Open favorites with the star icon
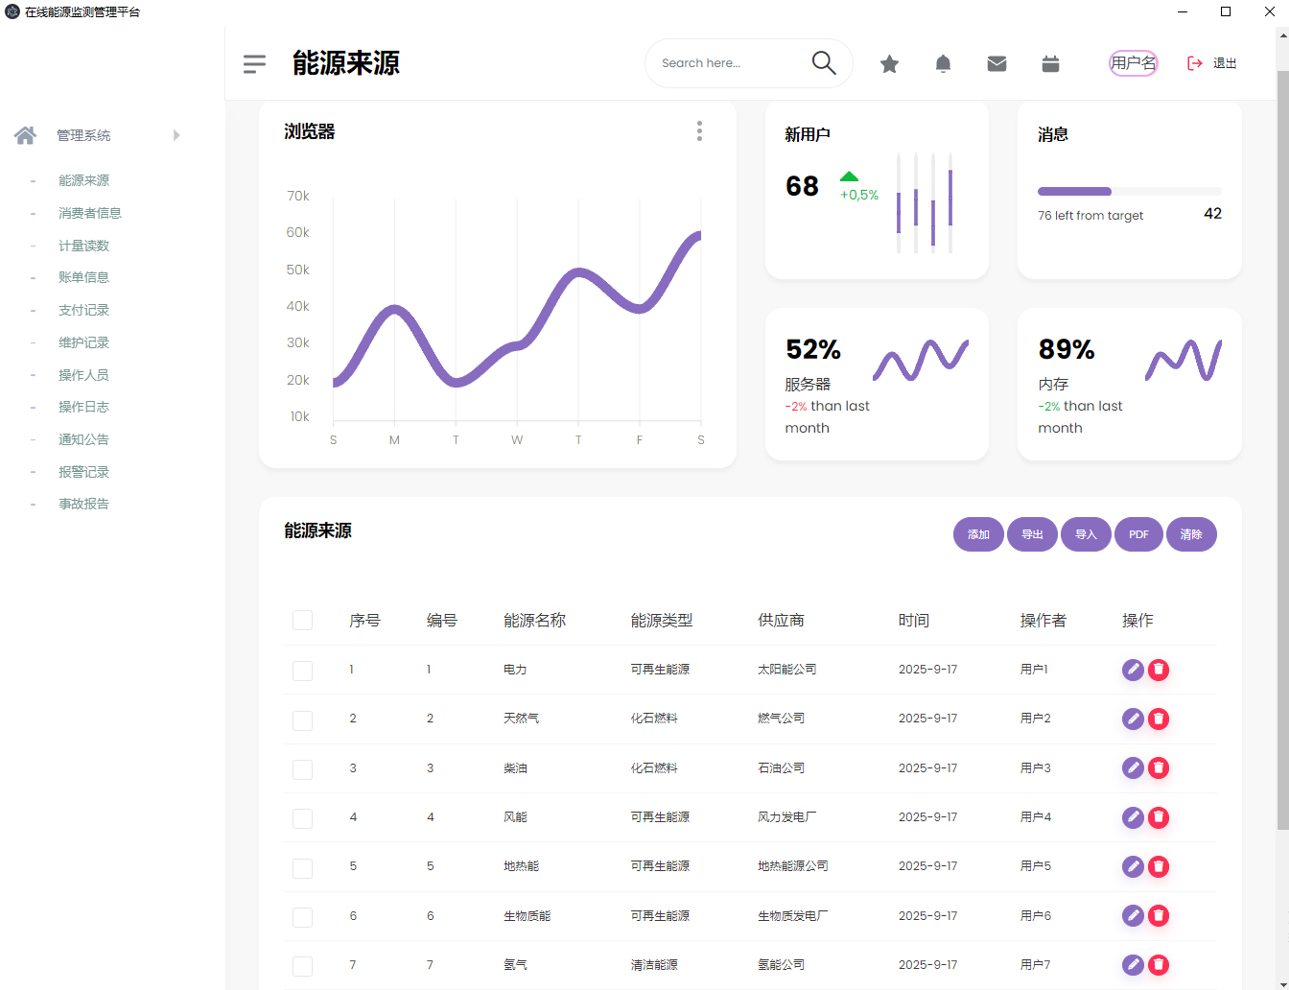This screenshot has height=990, width=1289. point(889,64)
